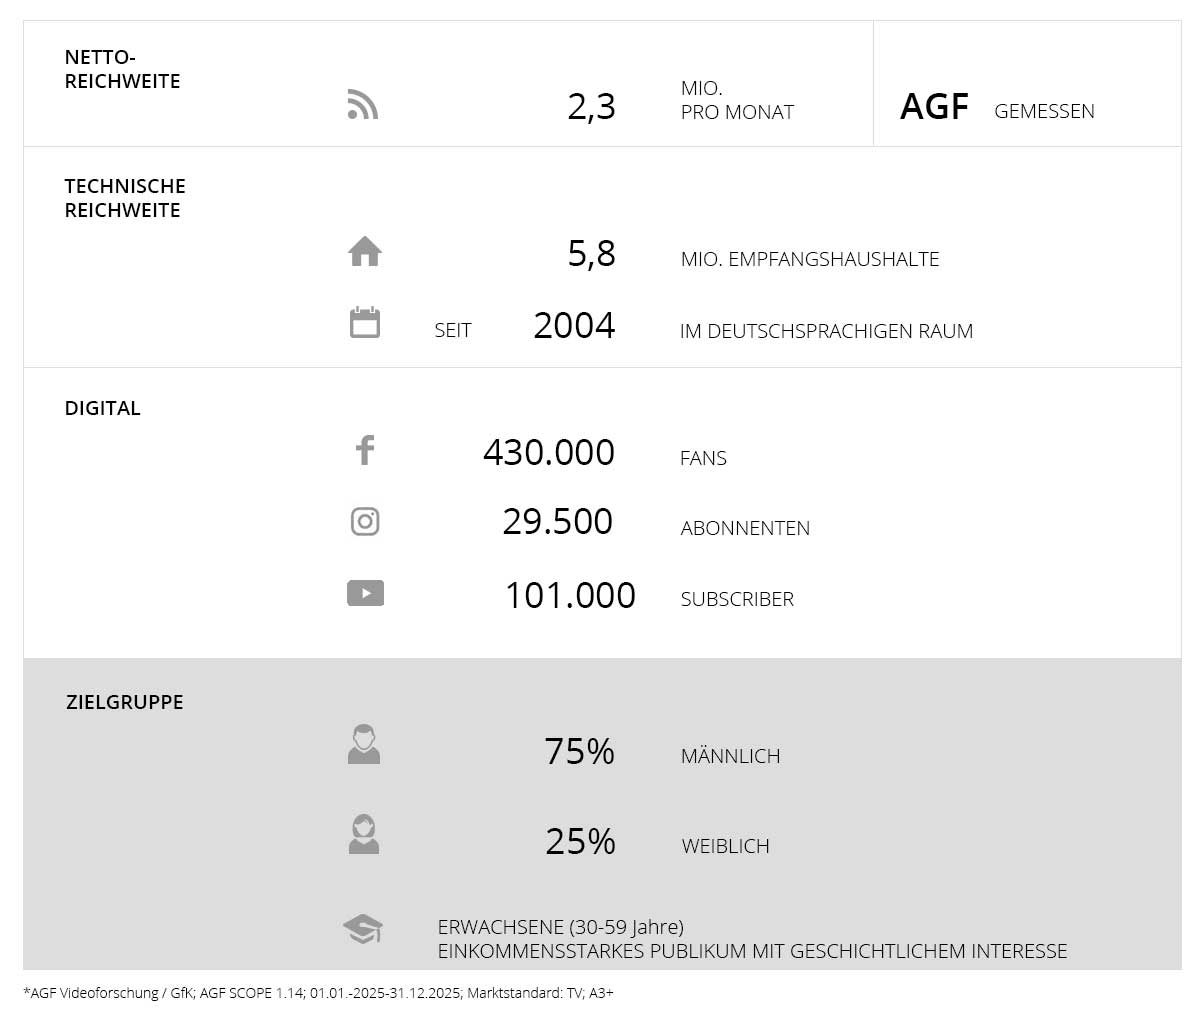The width and height of the screenshot is (1200, 1025).
Task: Click the DIGITAL section heading
Action: (x=103, y=408)
